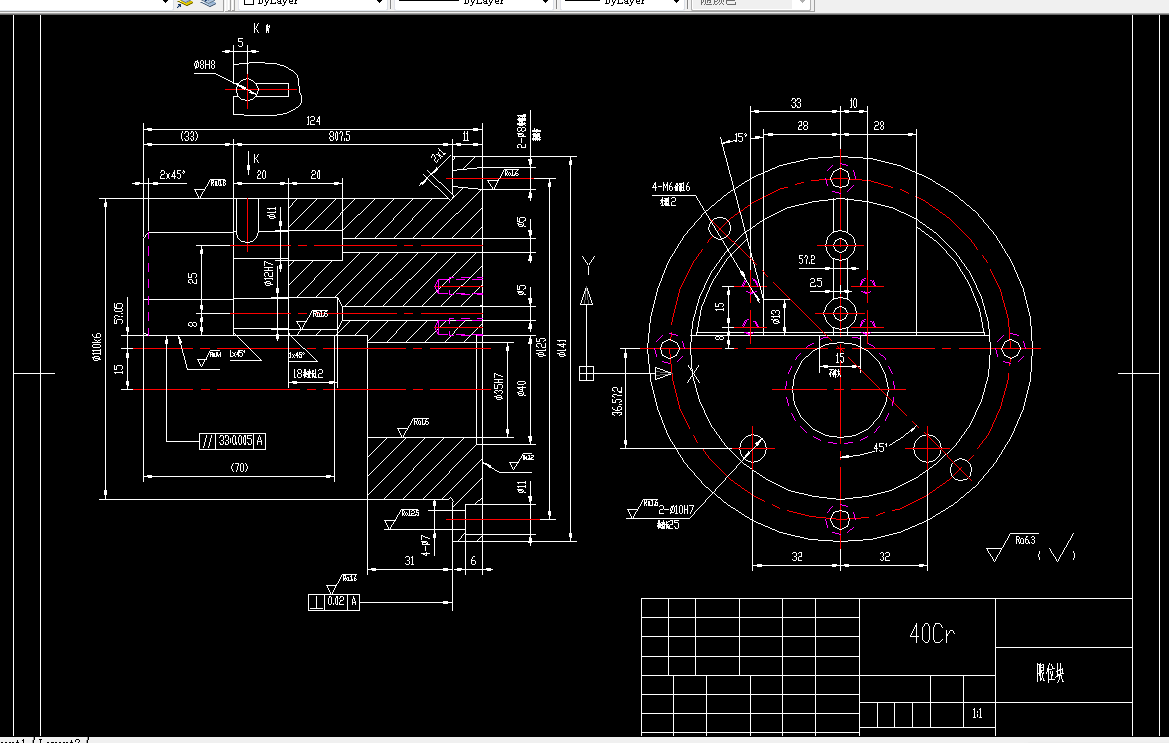Click the ø110k6 vertical diameter dimension

97,347
